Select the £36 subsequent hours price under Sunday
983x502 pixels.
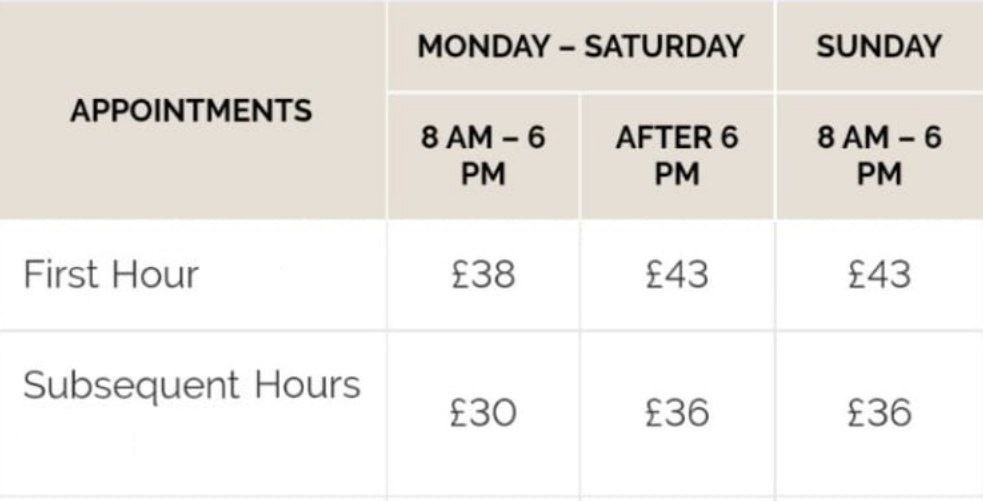pos(879,413)
